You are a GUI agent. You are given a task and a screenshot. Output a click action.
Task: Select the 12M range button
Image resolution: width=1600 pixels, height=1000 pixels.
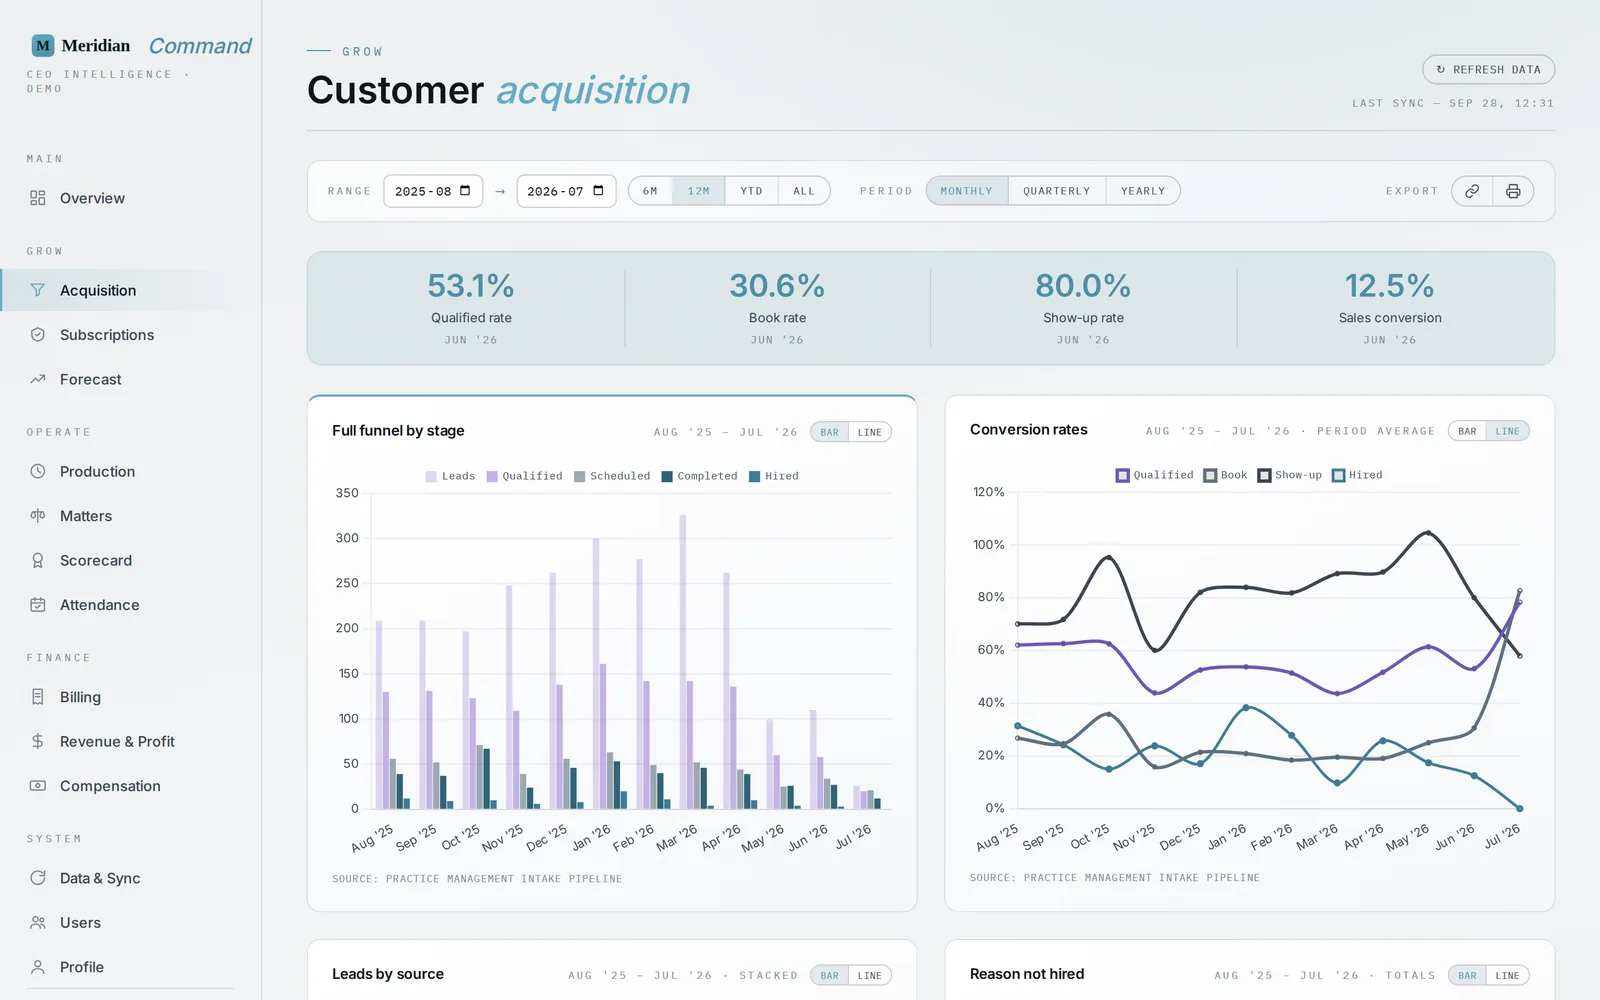coord(699,191)
